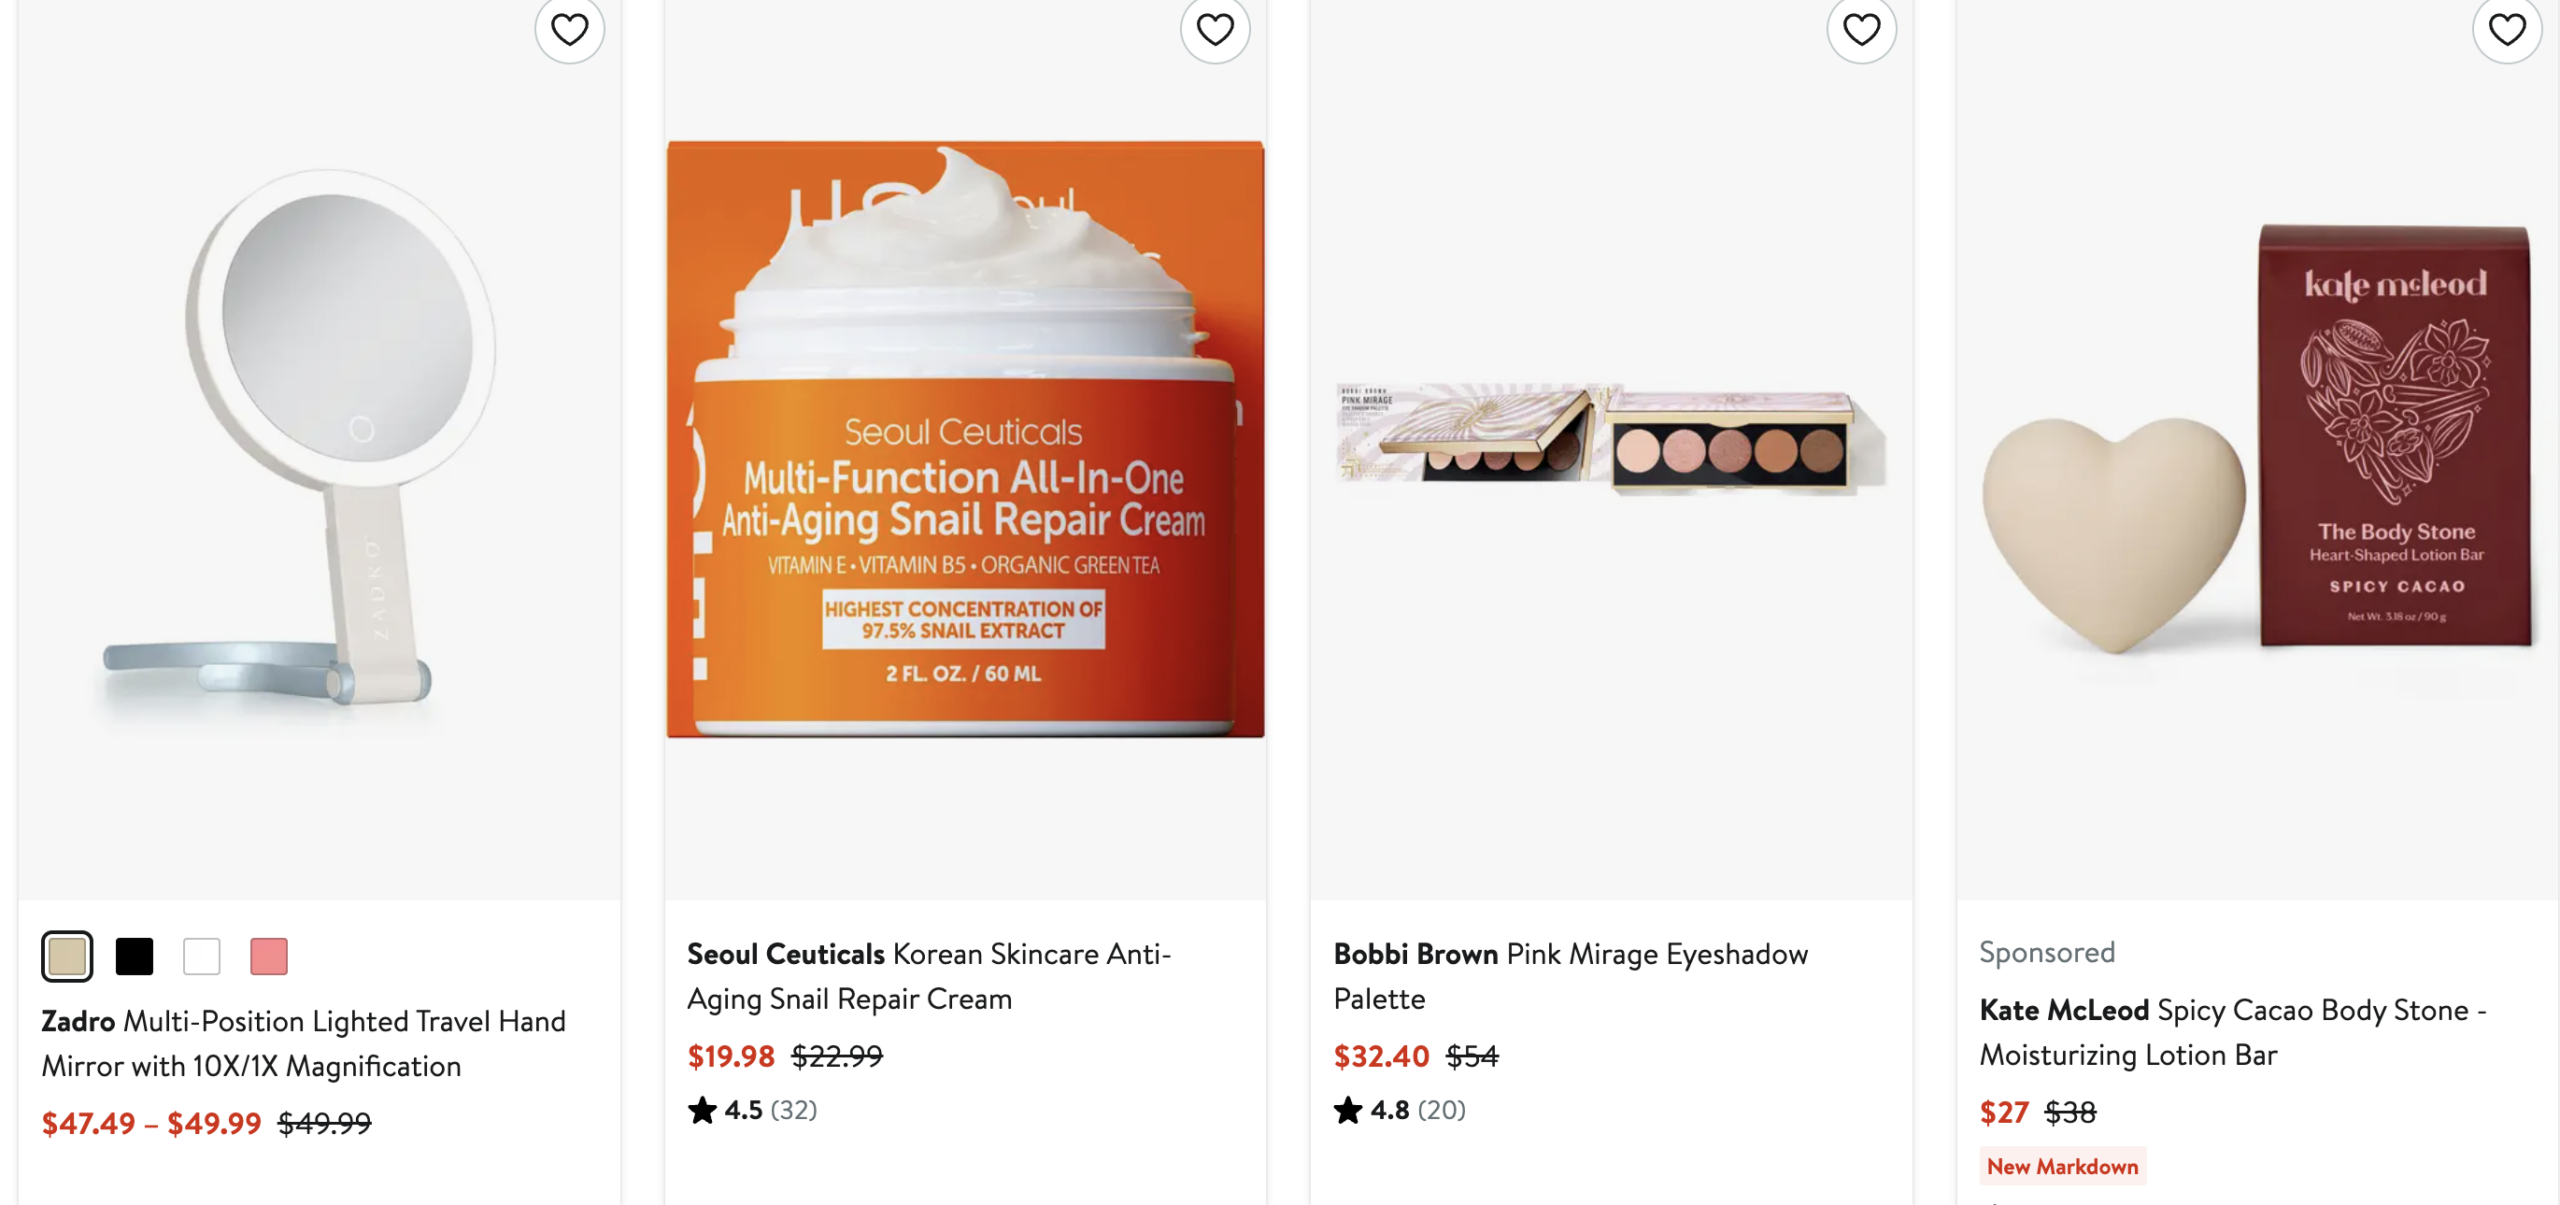
Task: Click the New Markdown badge
Action: (2062, 1166)
